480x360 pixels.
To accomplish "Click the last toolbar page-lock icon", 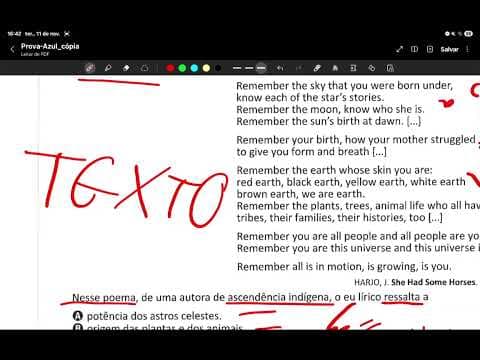I will (x=390, y=68).
